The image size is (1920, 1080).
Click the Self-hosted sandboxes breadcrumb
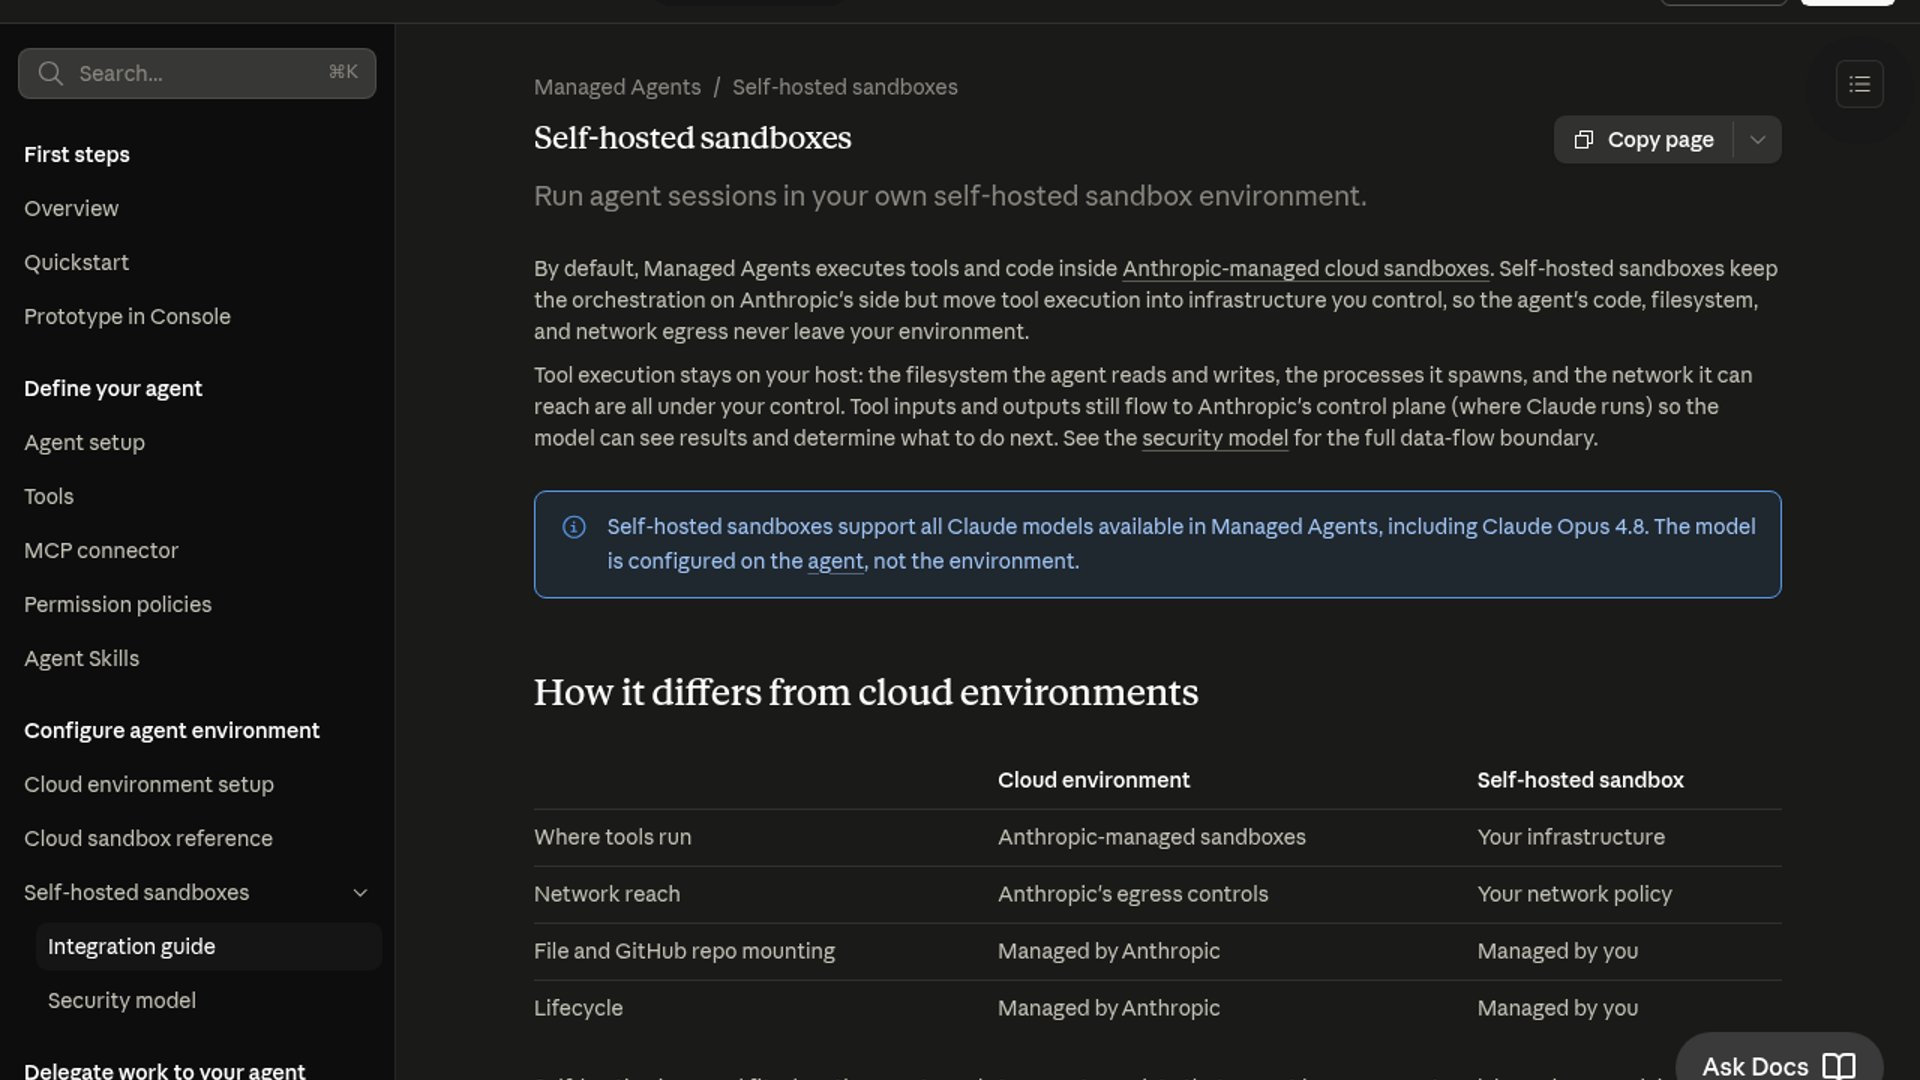click(845, 87)
